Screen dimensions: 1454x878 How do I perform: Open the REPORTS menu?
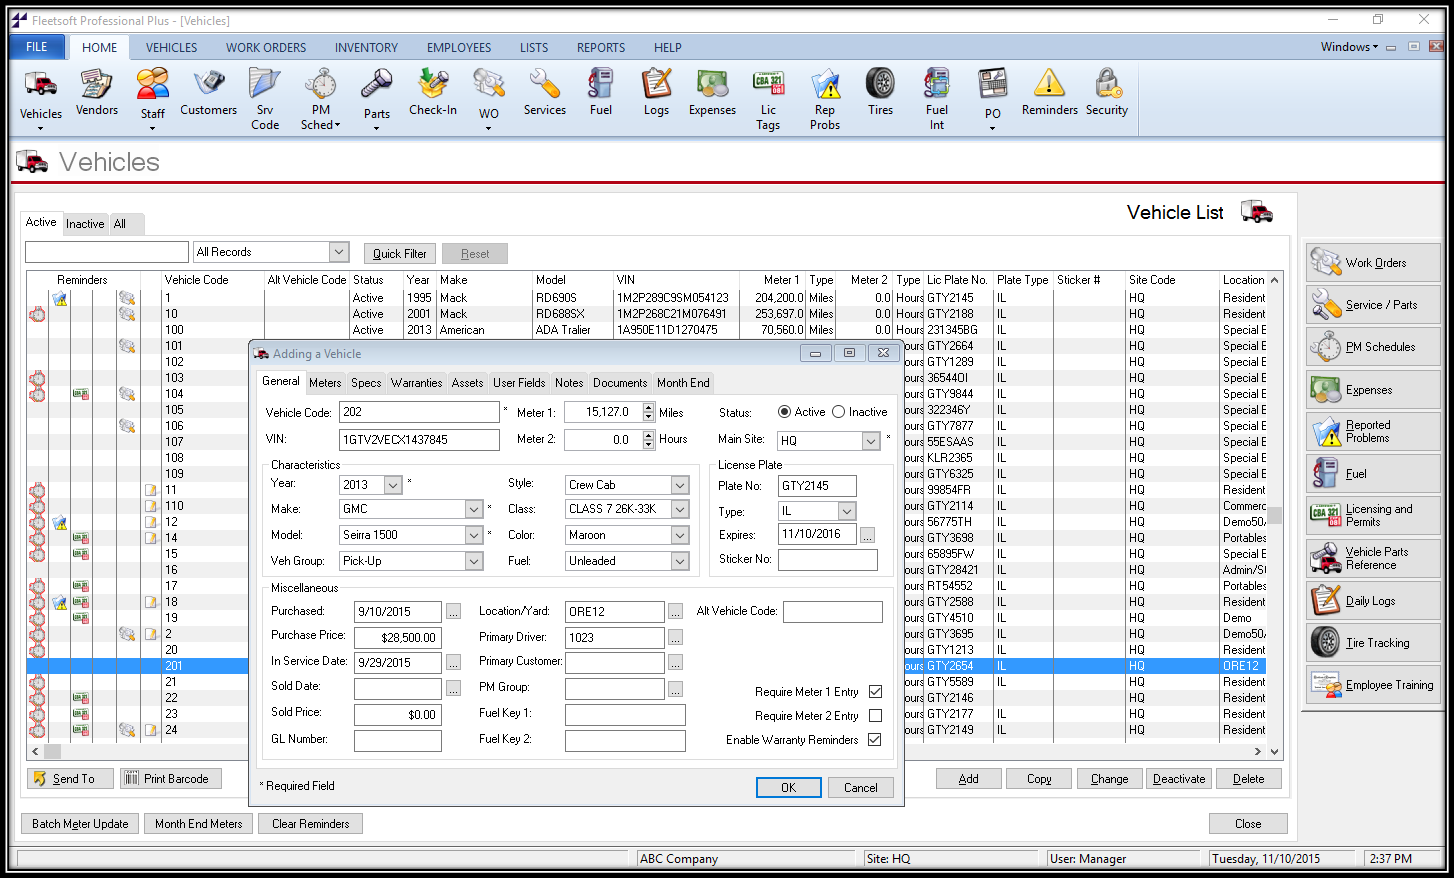[x=600, y=47]
